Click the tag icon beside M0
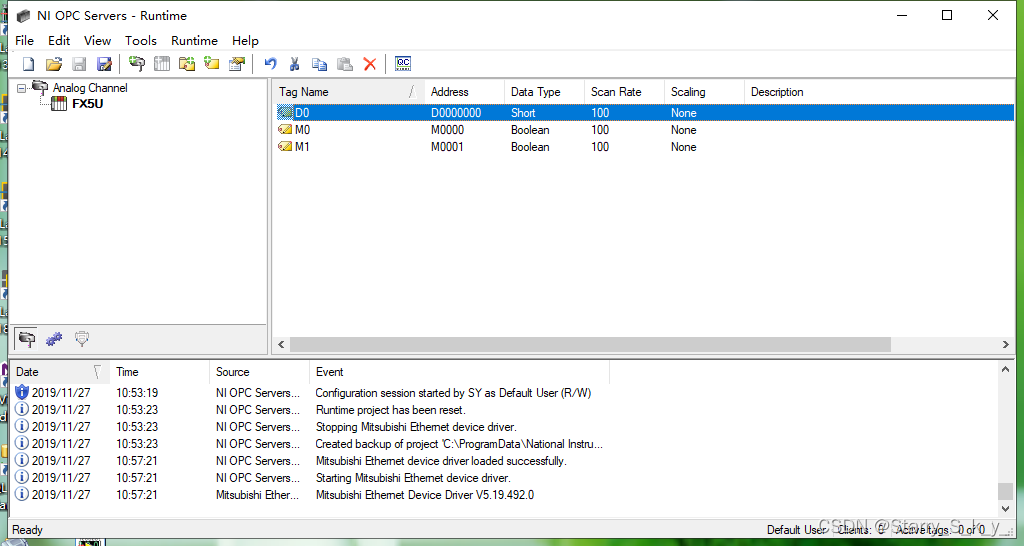 click(285, 129)
